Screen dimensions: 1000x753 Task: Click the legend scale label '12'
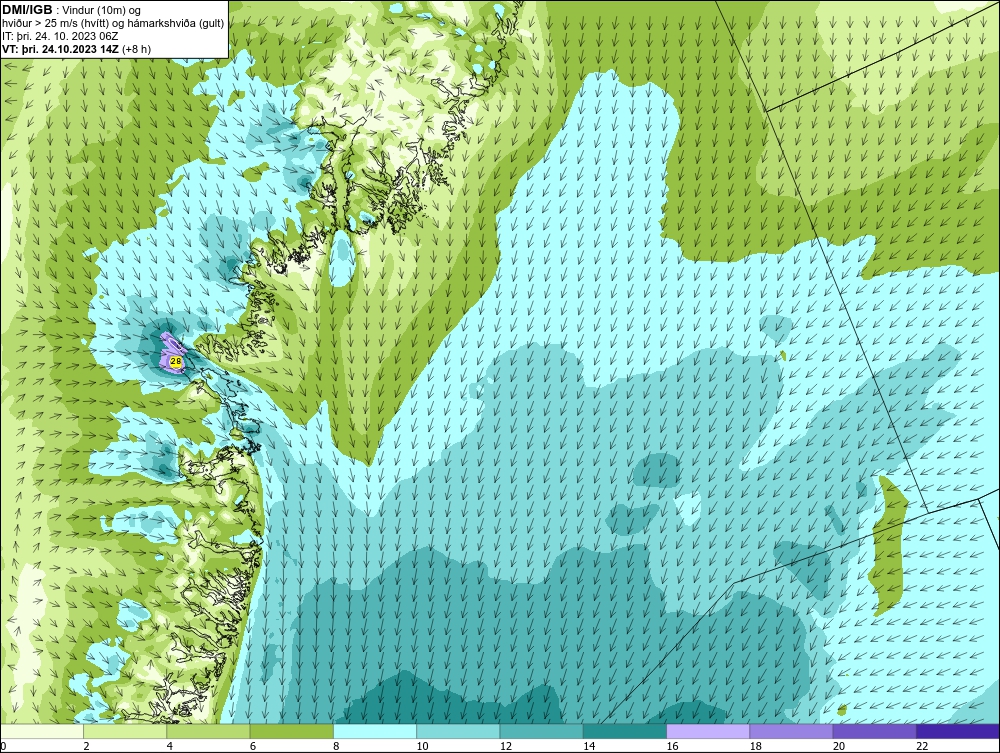506,746
